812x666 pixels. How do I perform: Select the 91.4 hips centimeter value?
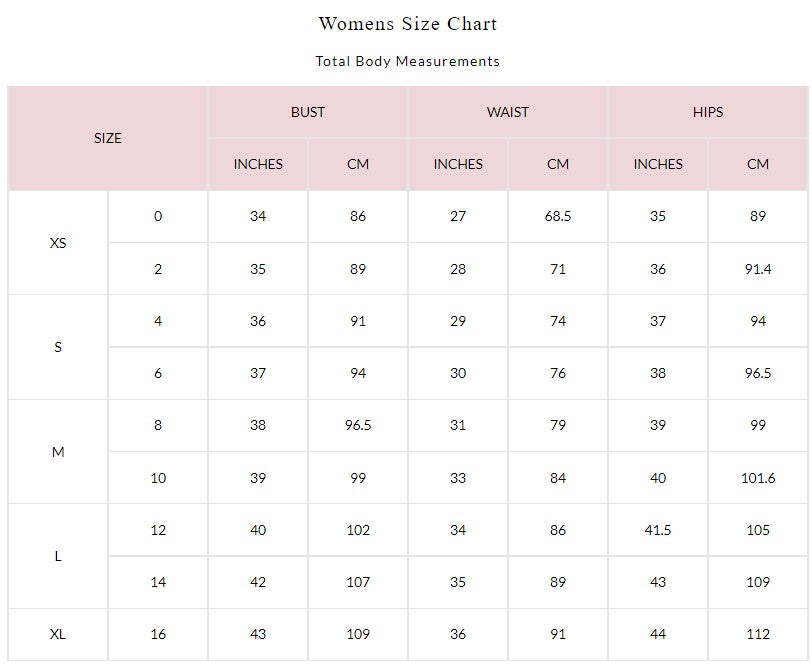click(758, 269)
